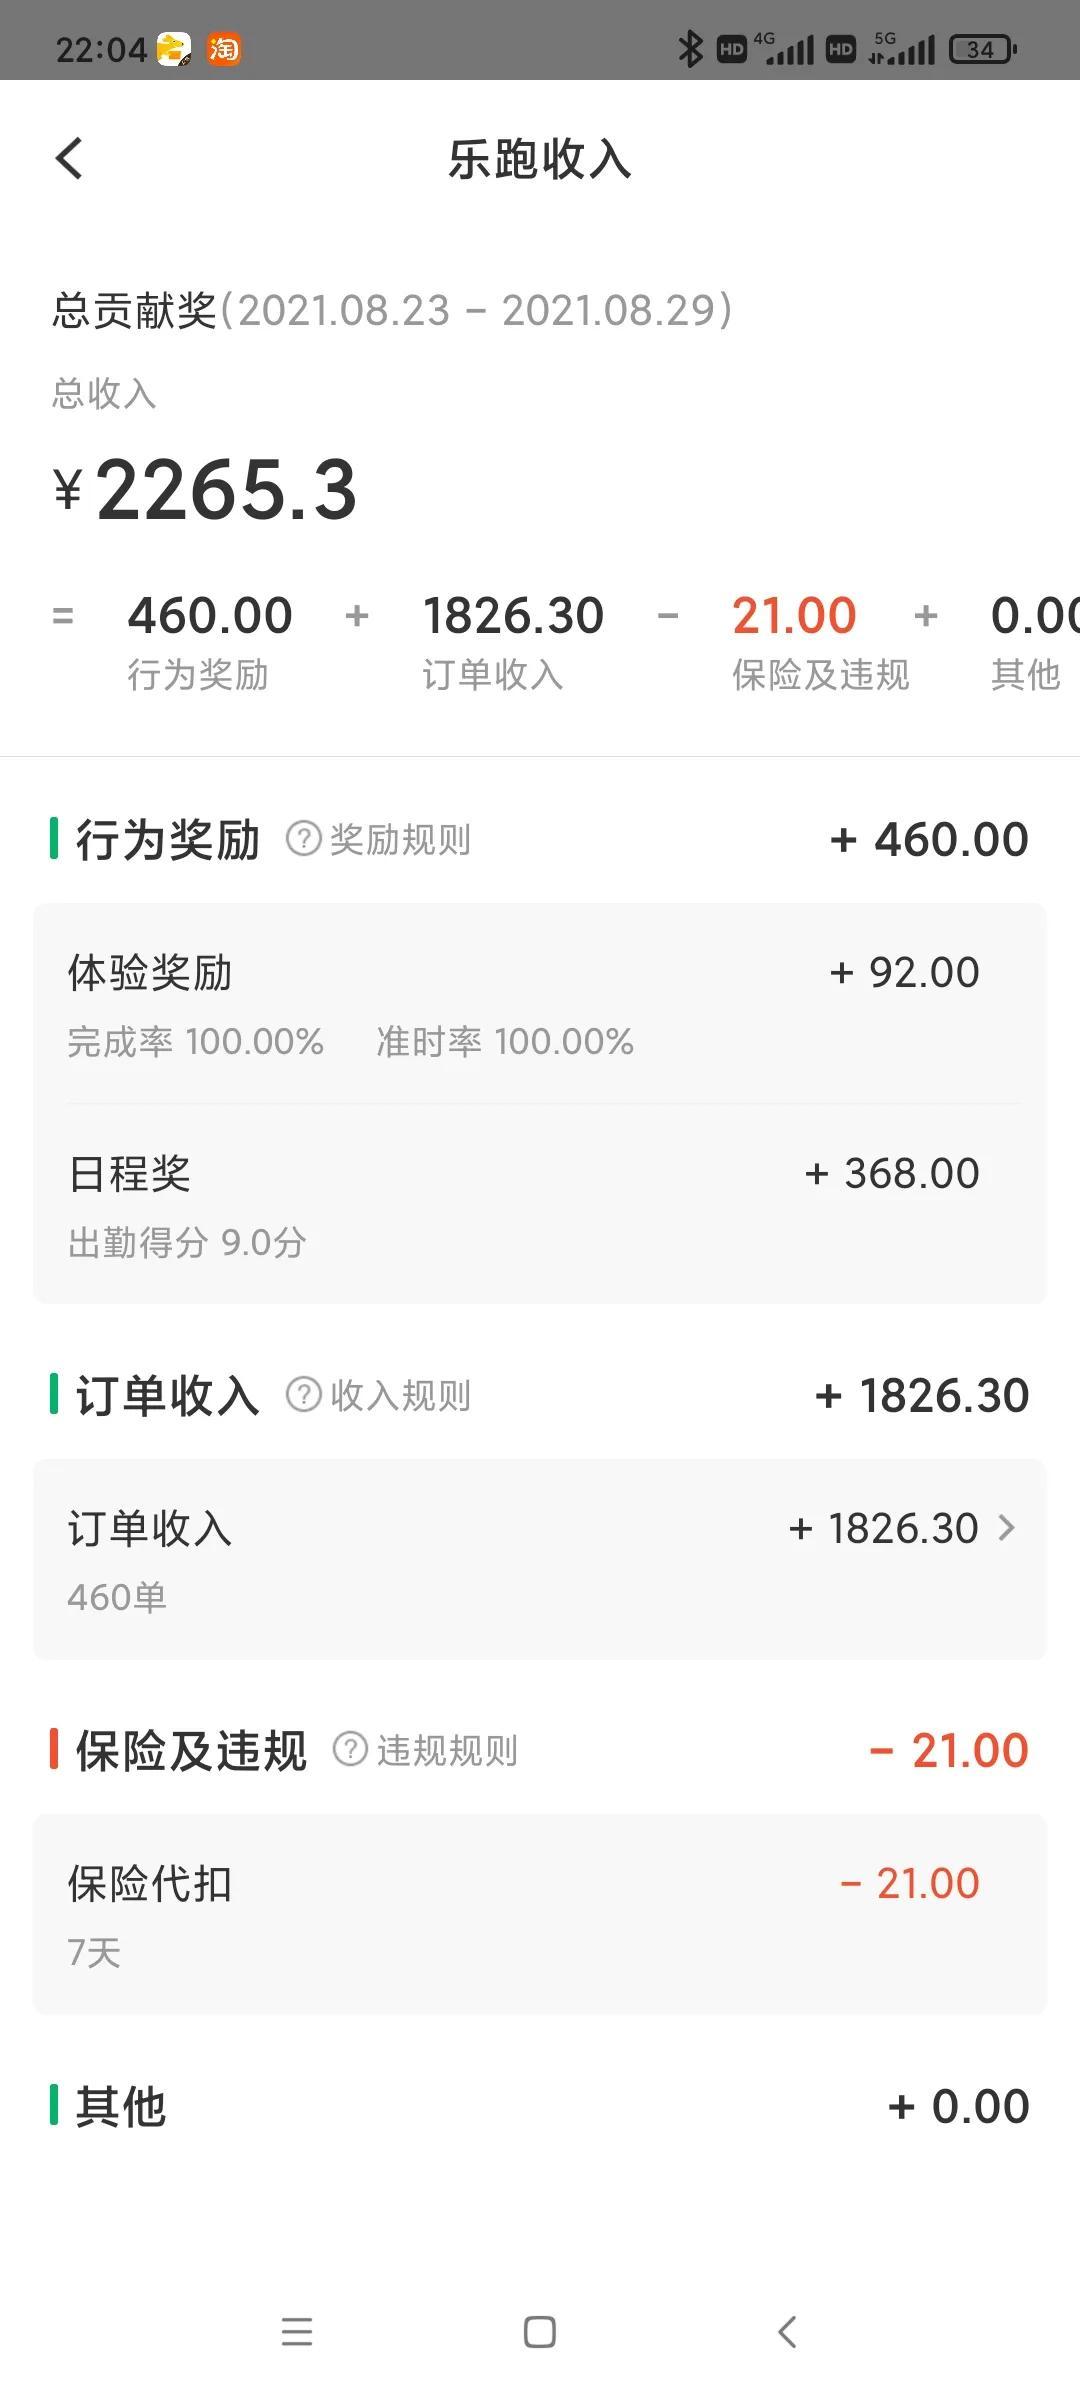View 违规规则 violation rules link

tap(447, 1751)
